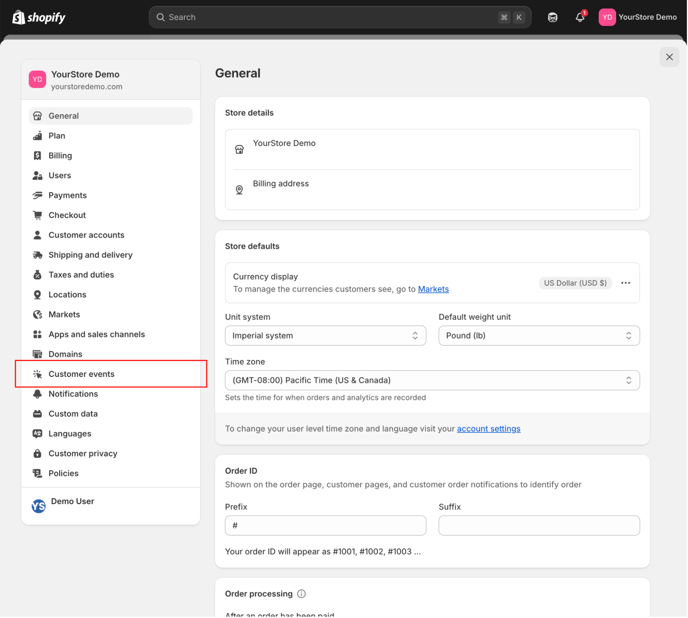
Task: Open the YourStore Demo store details row
Action: [x=432, y=149]
